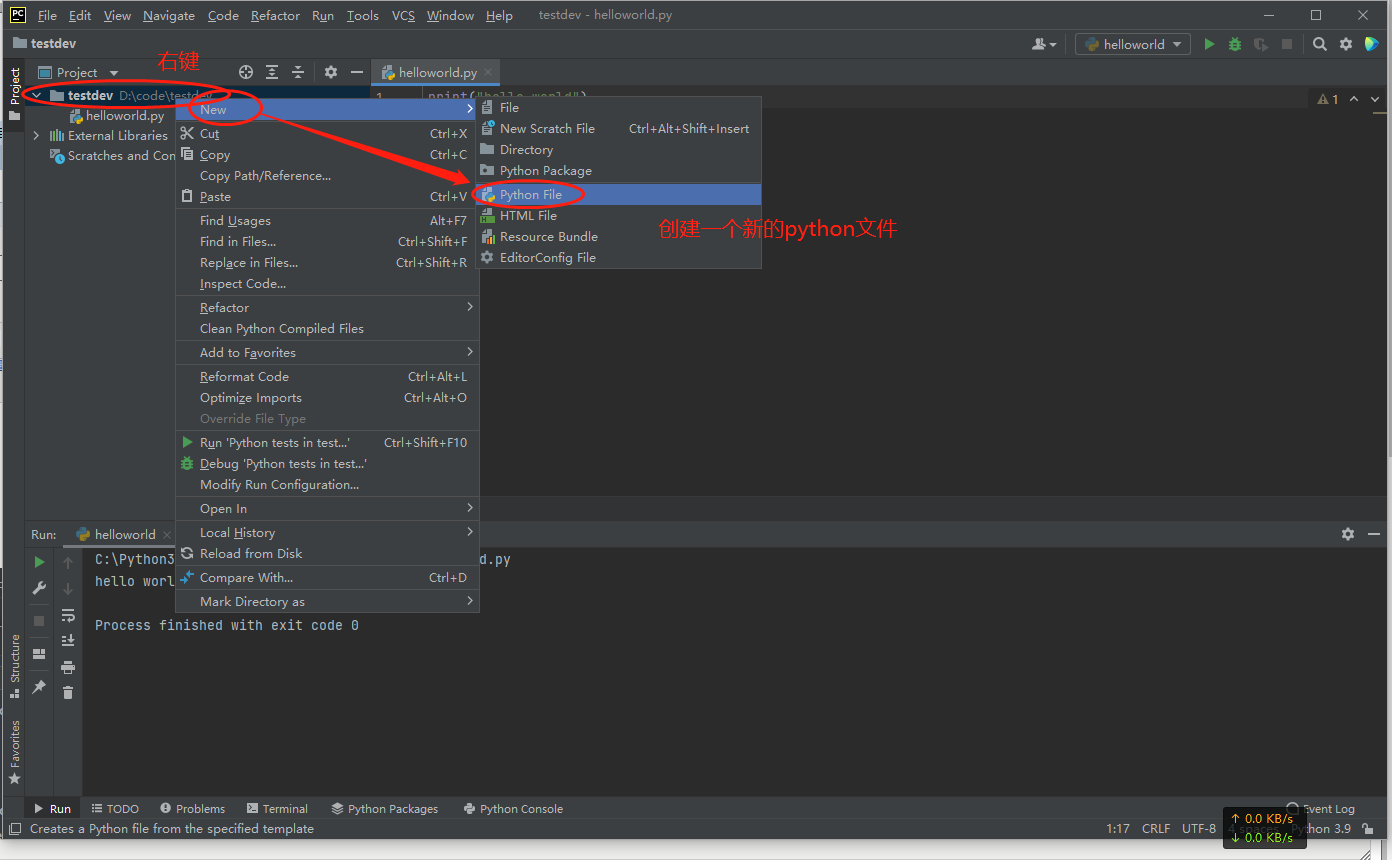Open the user account dropdown in toolbar
The height and width of the screenshot is (860, 1392).
click(1044, 44)
